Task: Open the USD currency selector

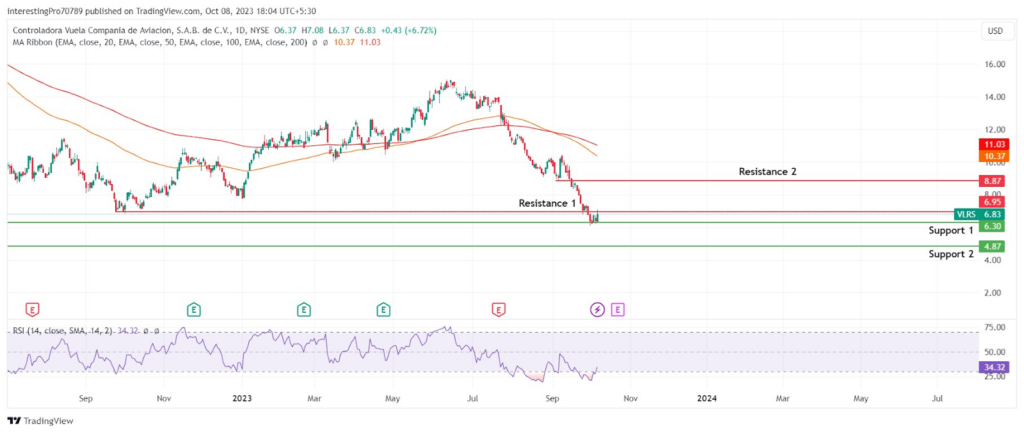Action: pyautogui.click(x=995, y=31)
